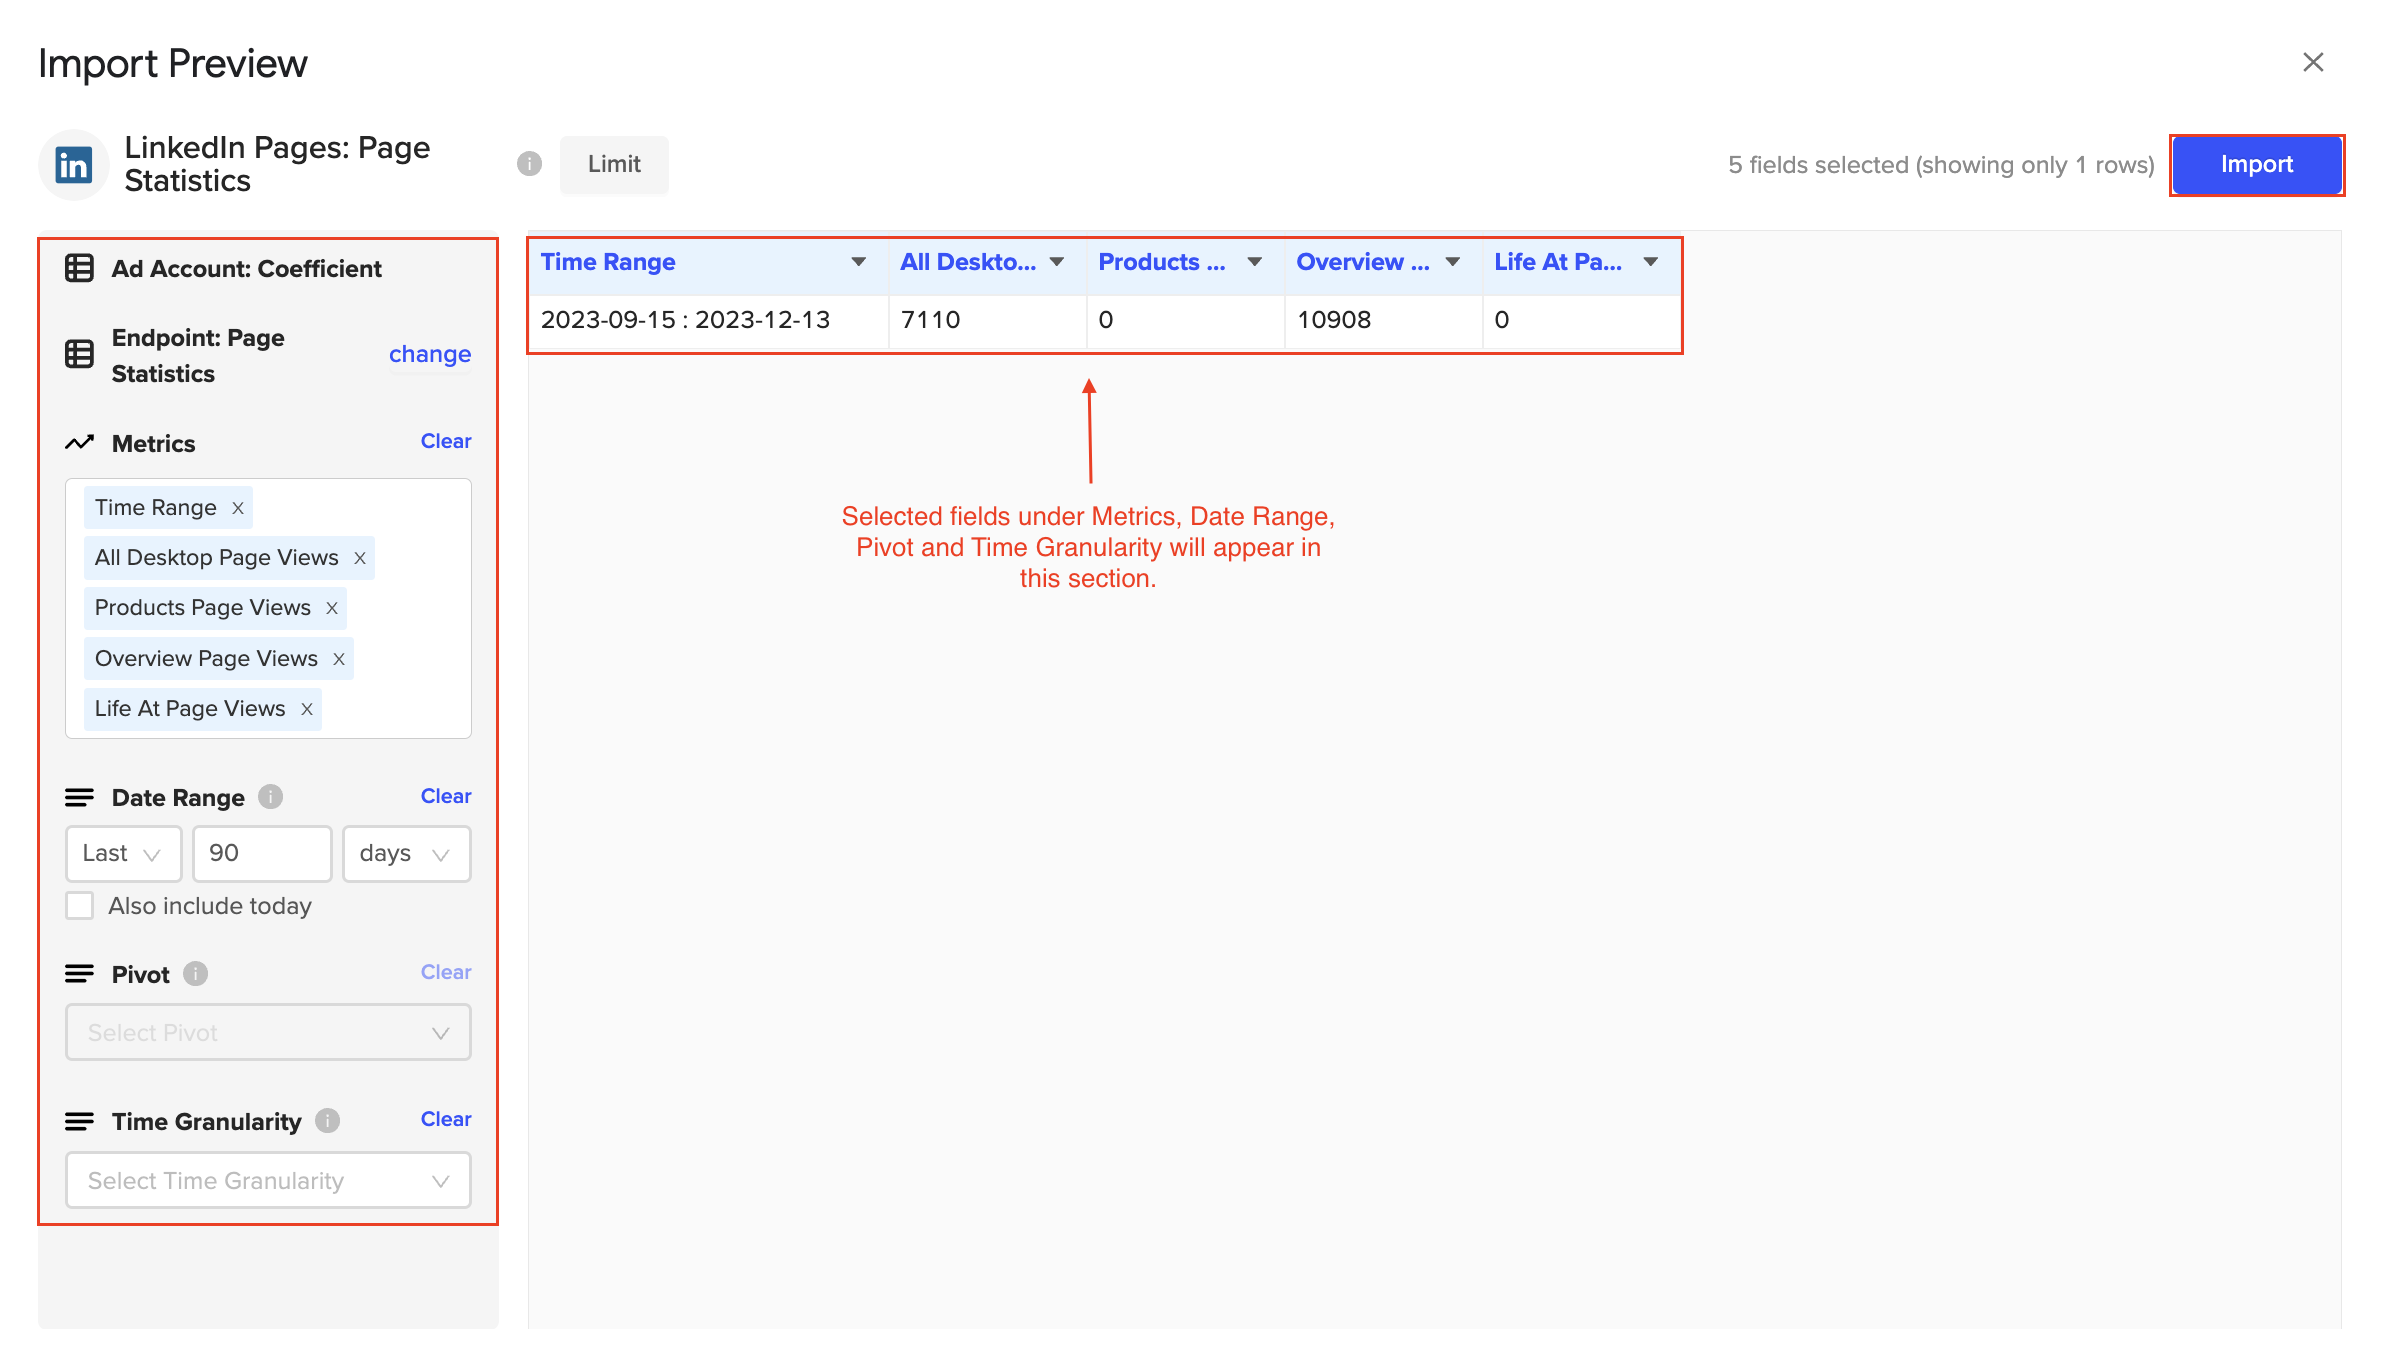2382x1364 pixels.
Task: Click Date Range info icon
Action: [270, 797]
